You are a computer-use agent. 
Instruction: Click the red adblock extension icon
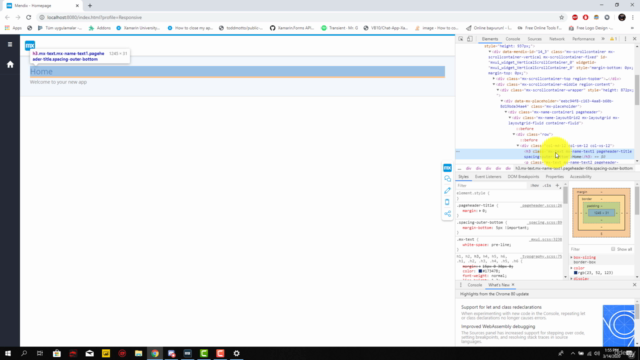pos(575,17)
